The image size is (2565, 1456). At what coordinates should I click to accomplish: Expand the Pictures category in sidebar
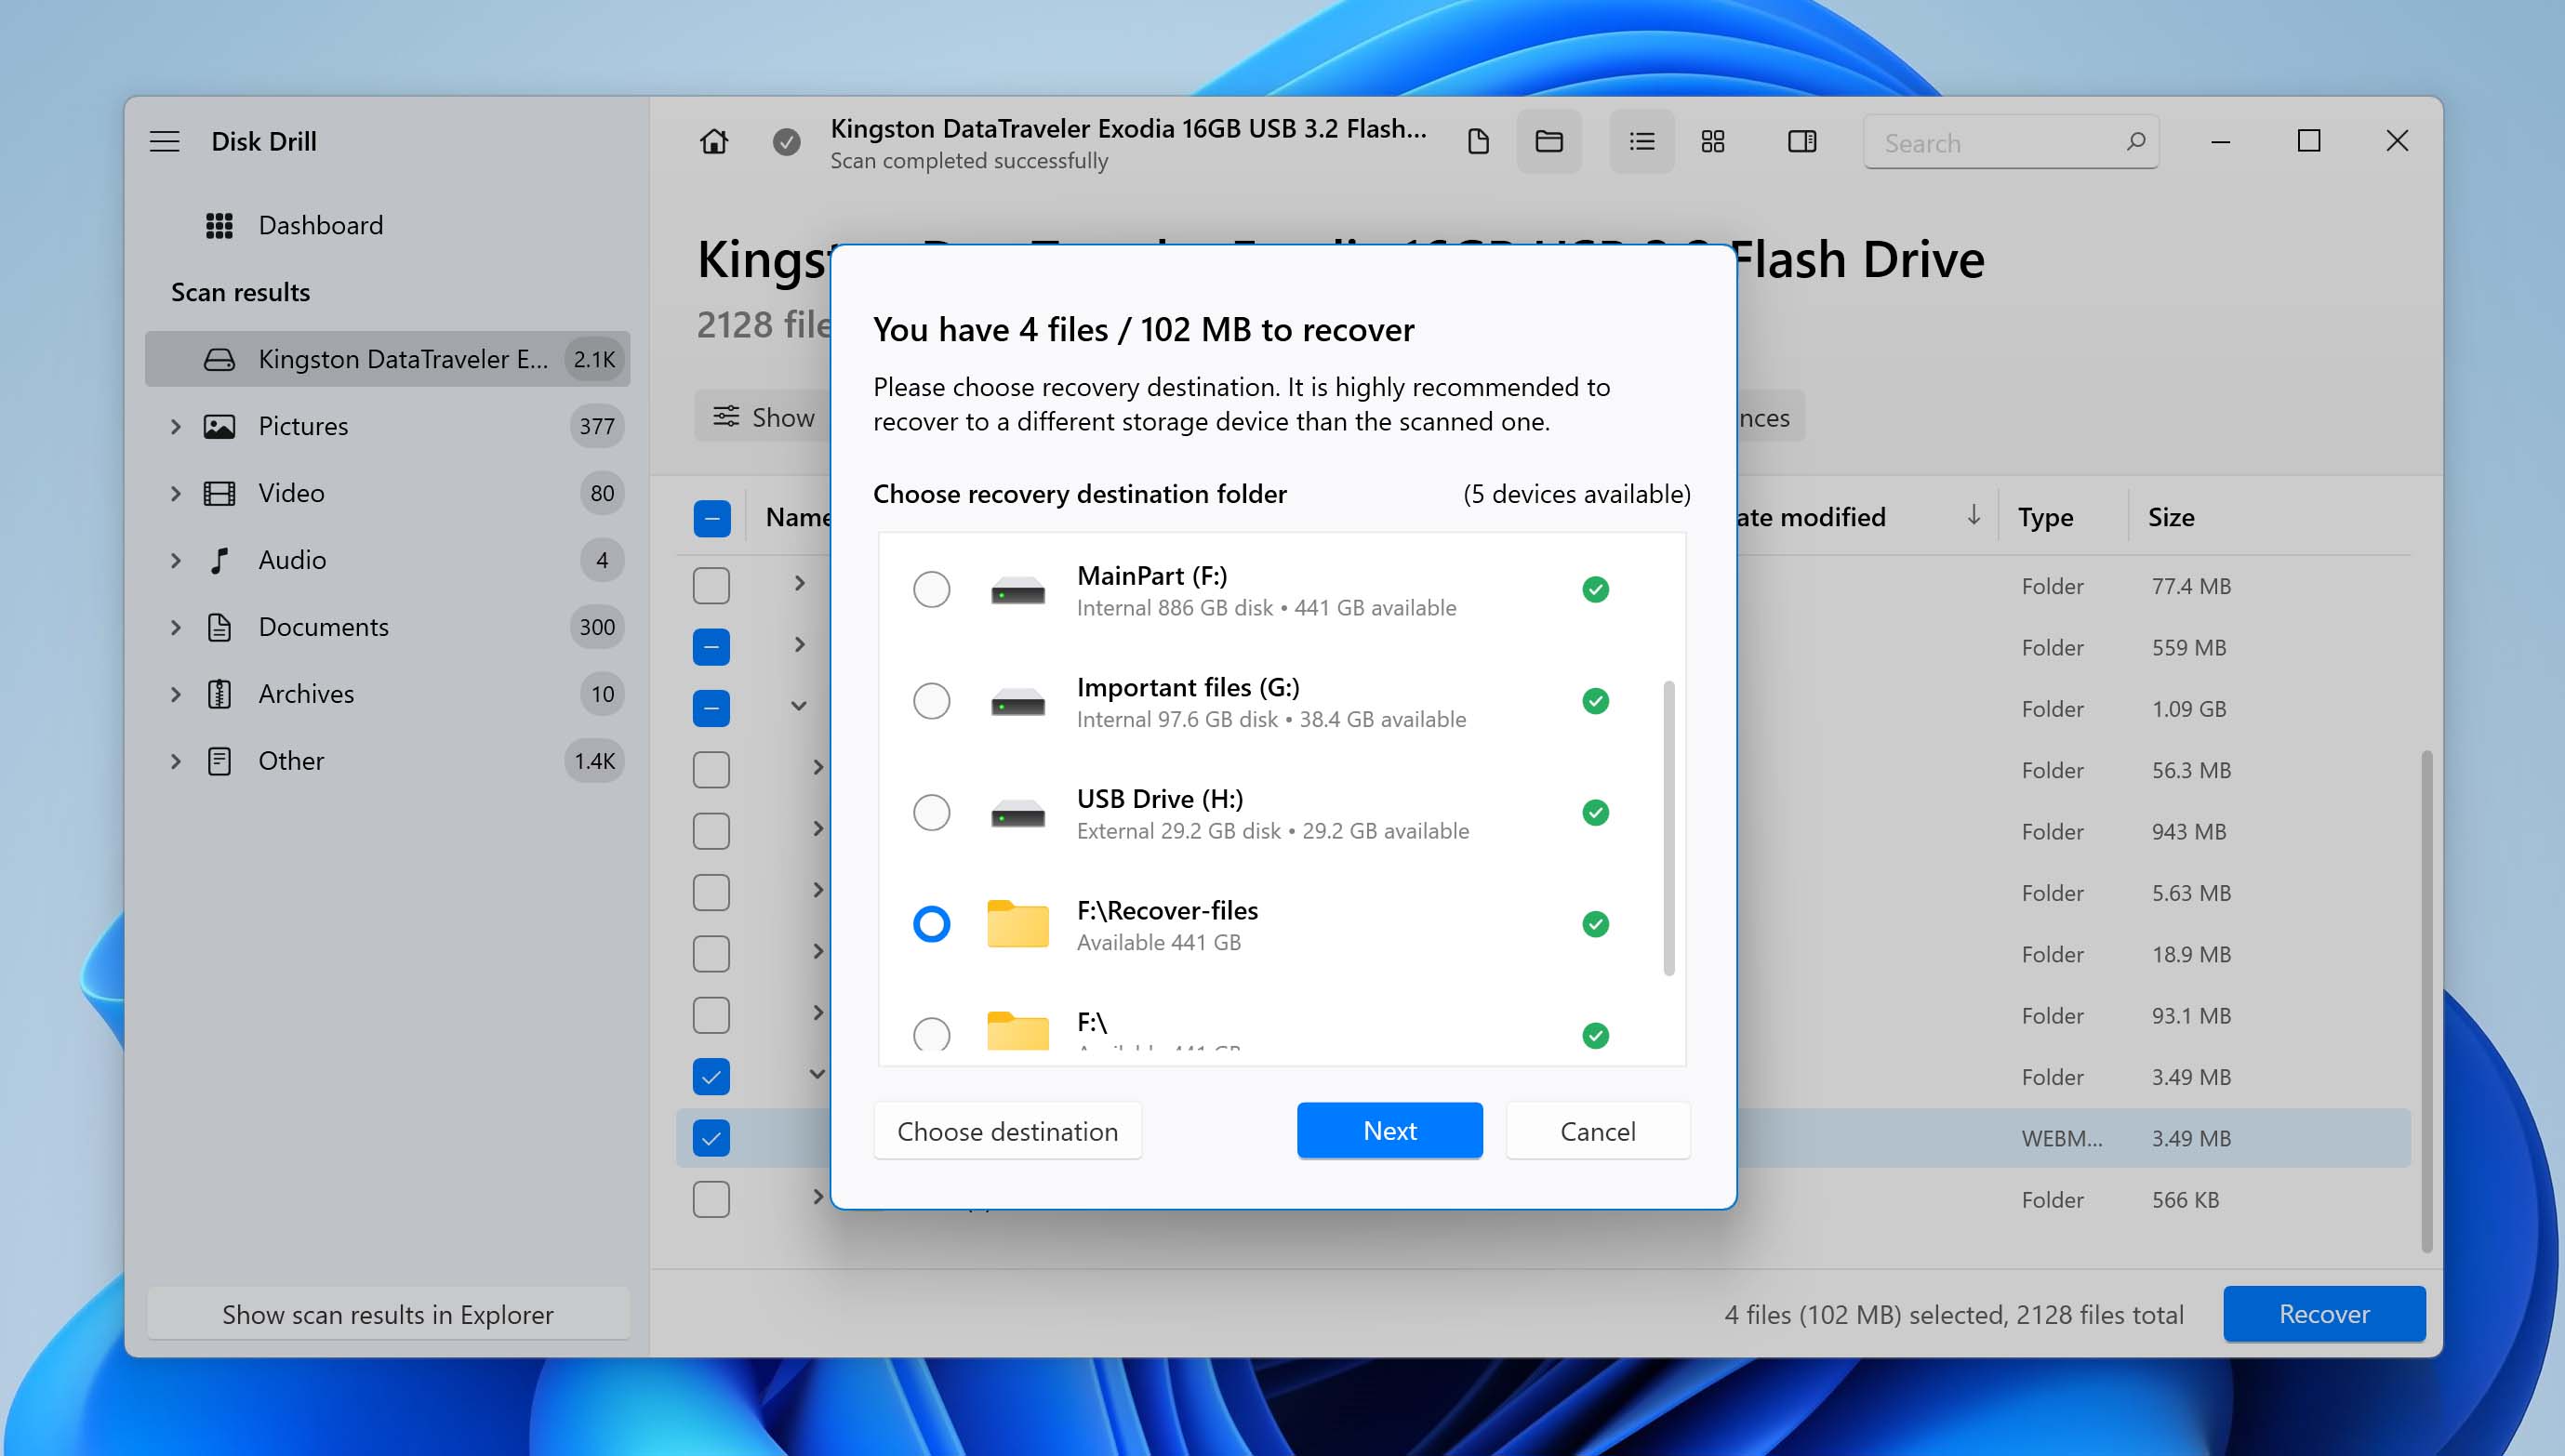coord(176,424)
